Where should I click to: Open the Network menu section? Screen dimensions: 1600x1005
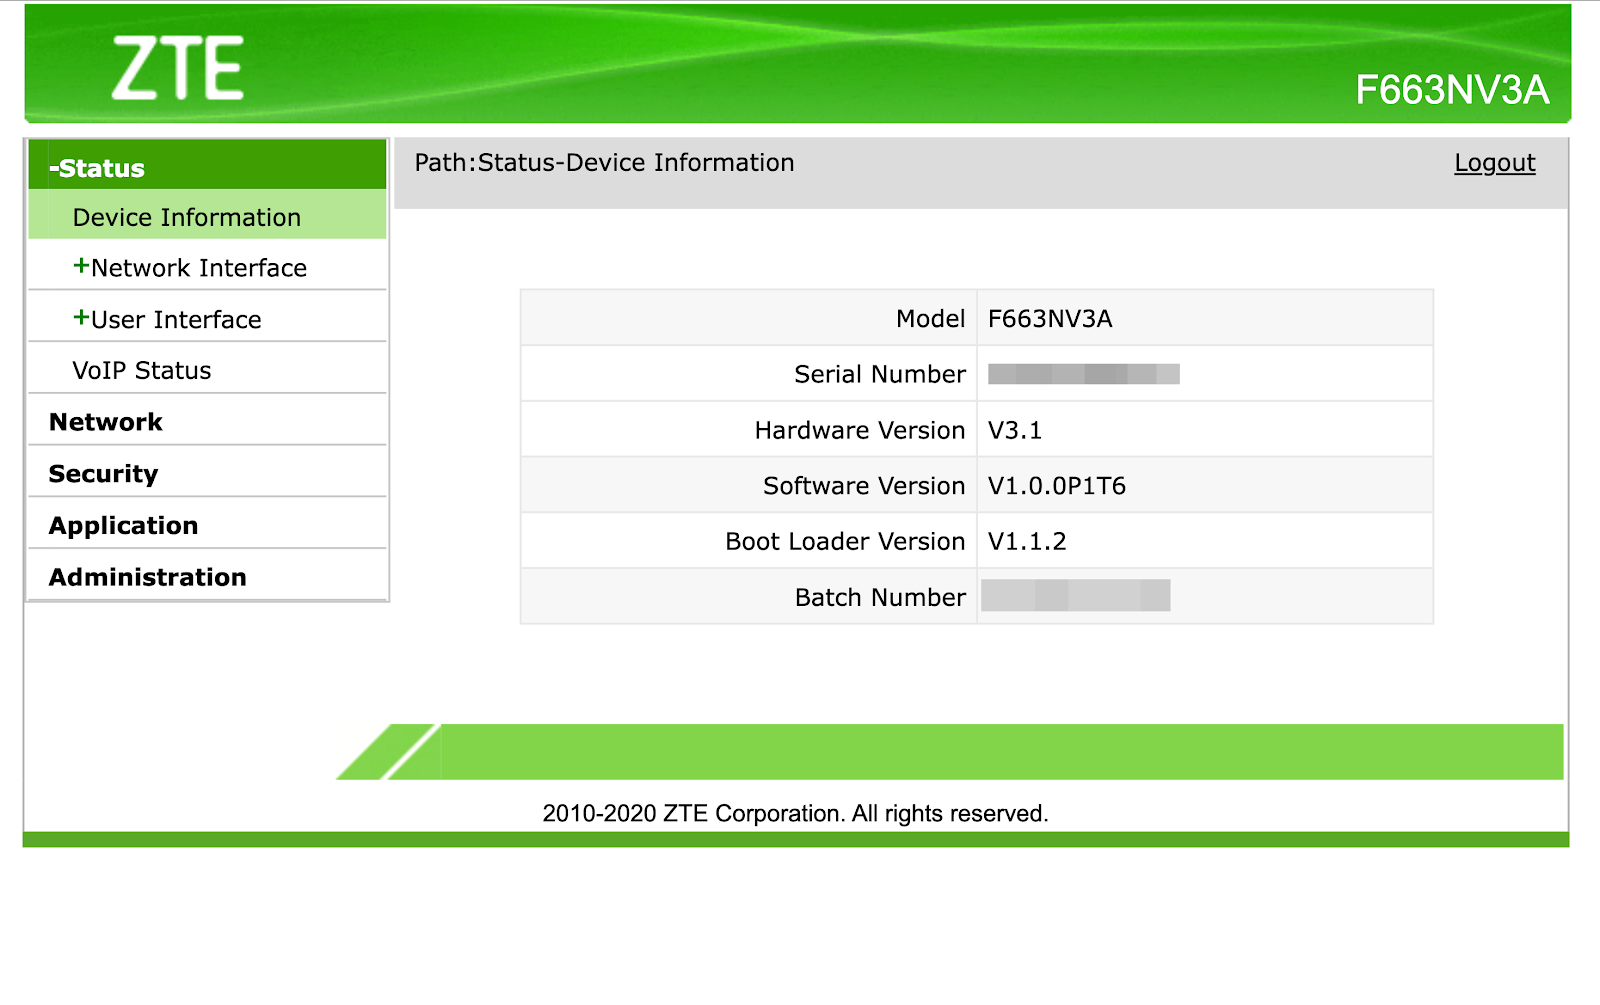click(x=105, y=422)
